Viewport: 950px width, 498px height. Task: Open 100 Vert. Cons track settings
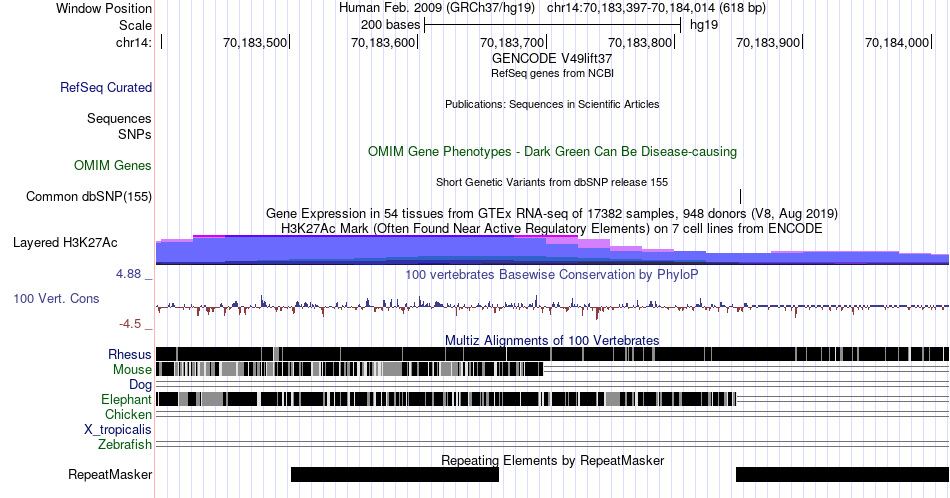(x=56, y=298)
